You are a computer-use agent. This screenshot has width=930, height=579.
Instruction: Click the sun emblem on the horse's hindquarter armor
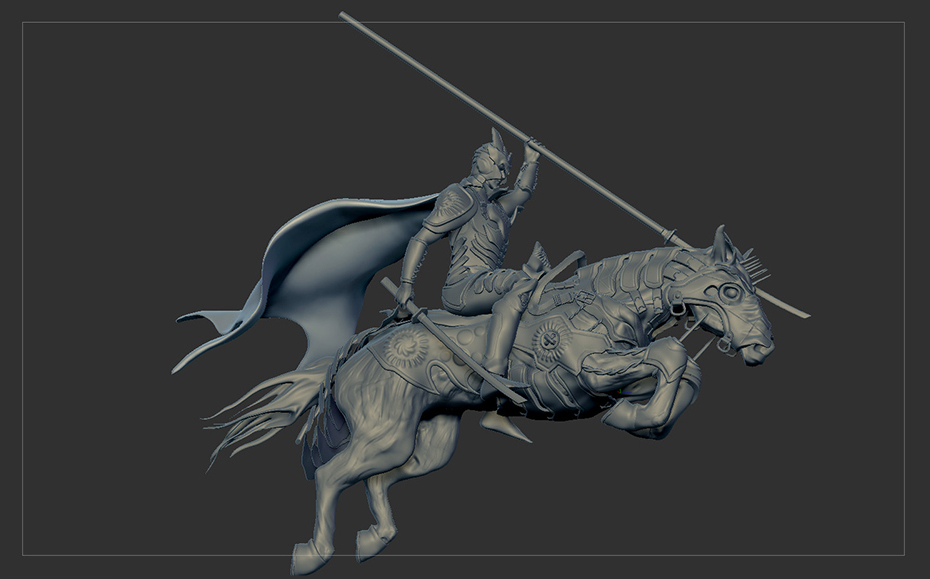410,350
